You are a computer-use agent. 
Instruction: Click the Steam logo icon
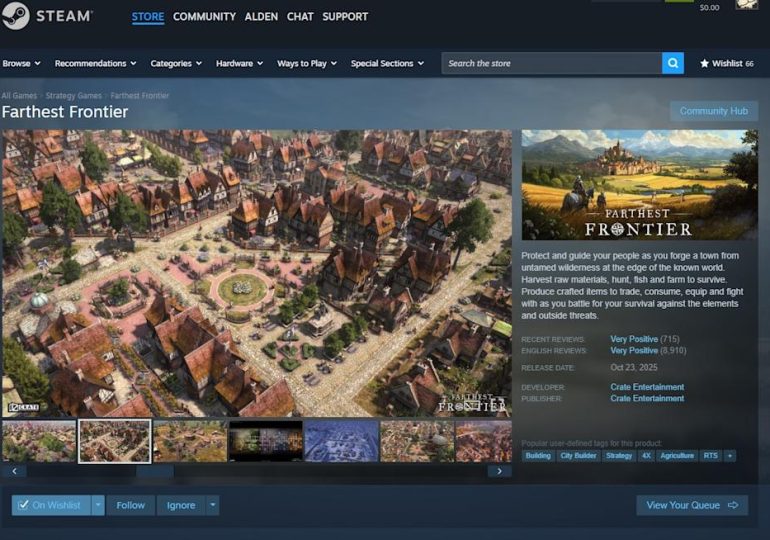click(16, 16)
